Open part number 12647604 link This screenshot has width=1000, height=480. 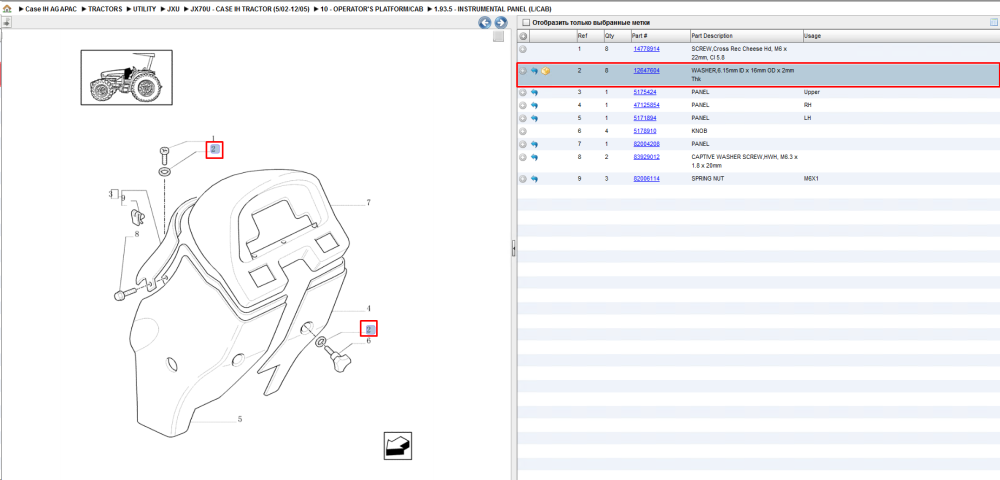pos(646,70)
